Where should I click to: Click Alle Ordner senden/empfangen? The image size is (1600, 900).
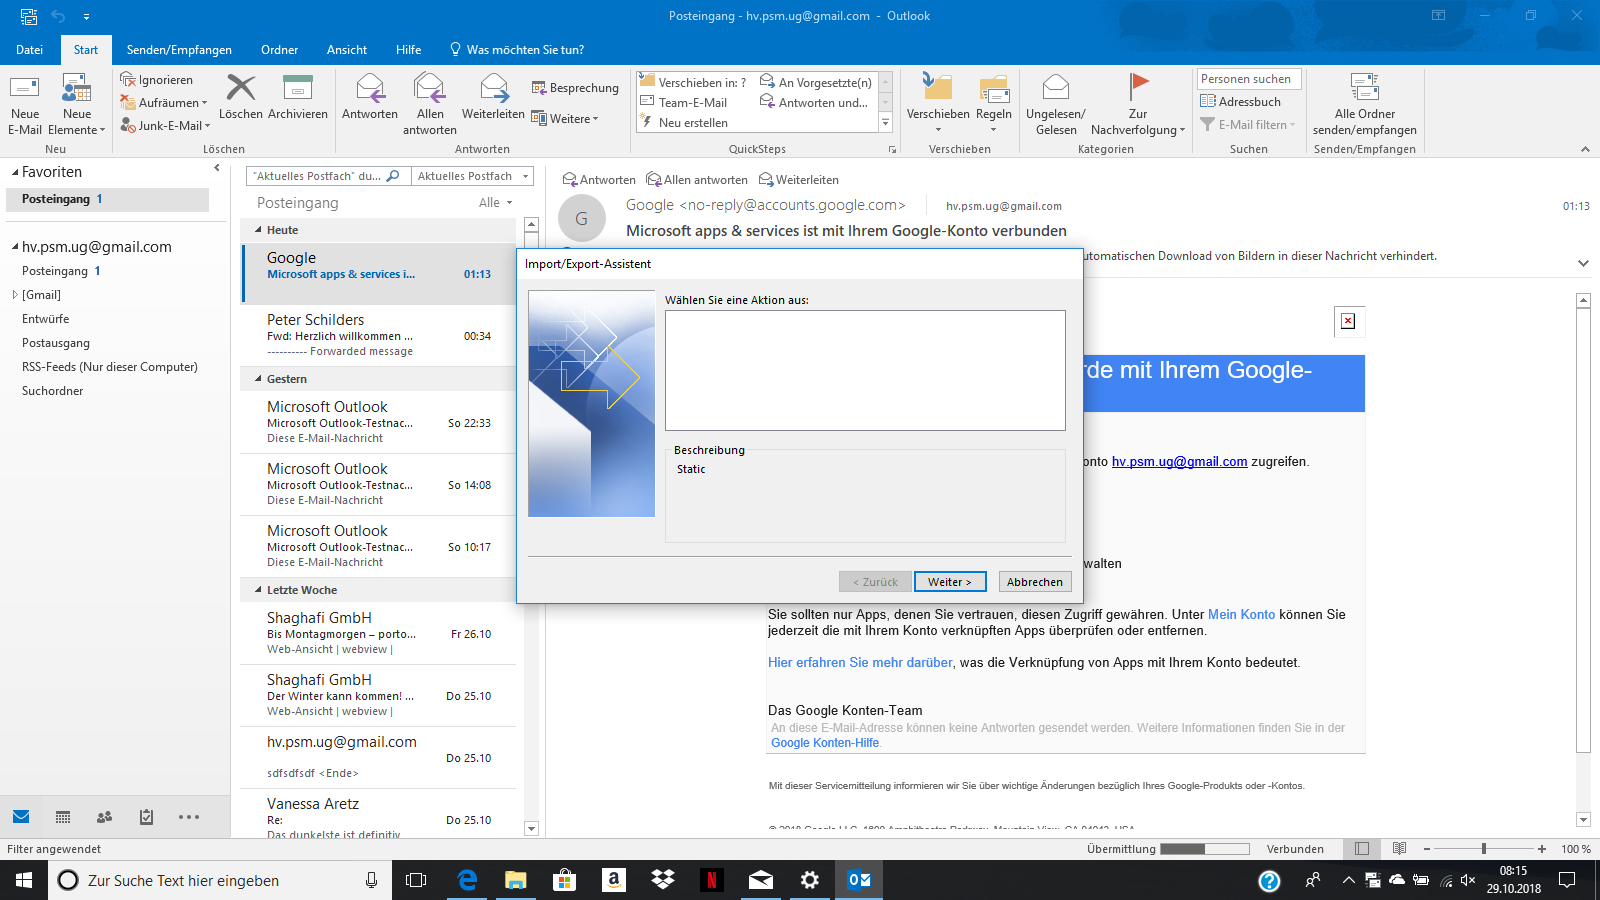pos(1365,104)
